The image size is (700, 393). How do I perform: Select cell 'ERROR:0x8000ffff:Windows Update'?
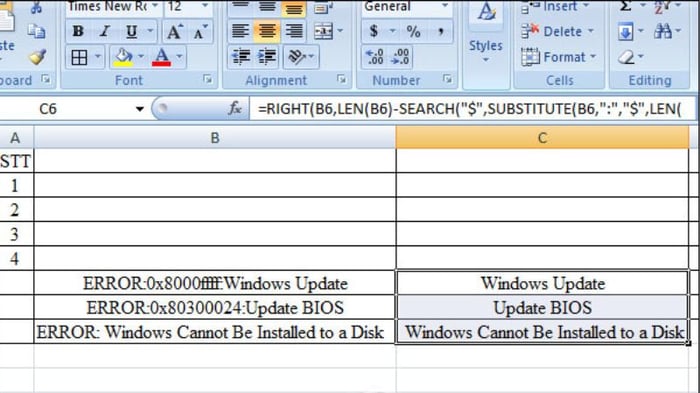click(x=215, y=283)
